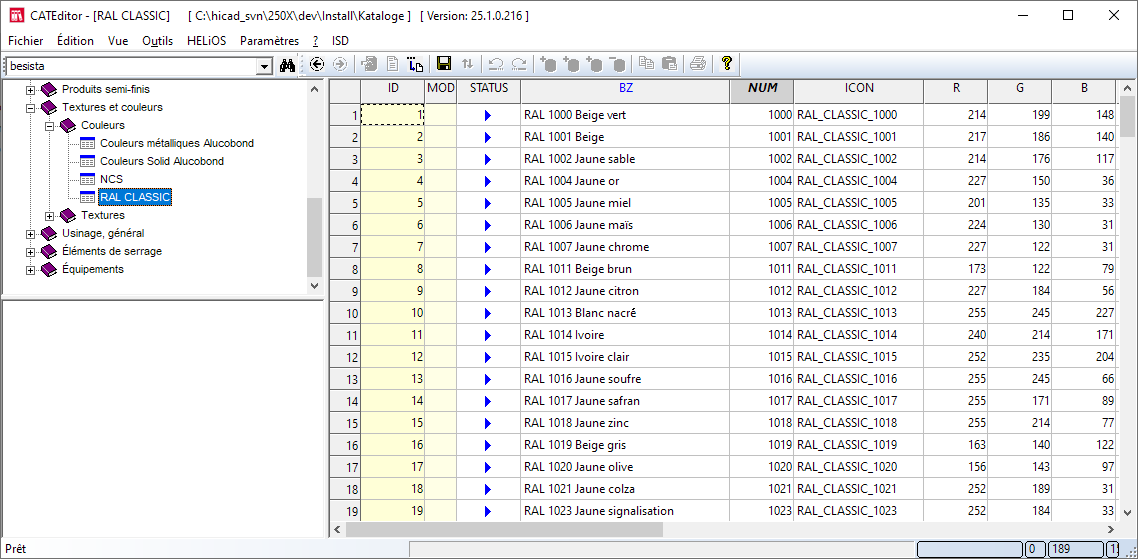
Task: Click the back navigation arrow icon
Action: [x=317, y=64]
